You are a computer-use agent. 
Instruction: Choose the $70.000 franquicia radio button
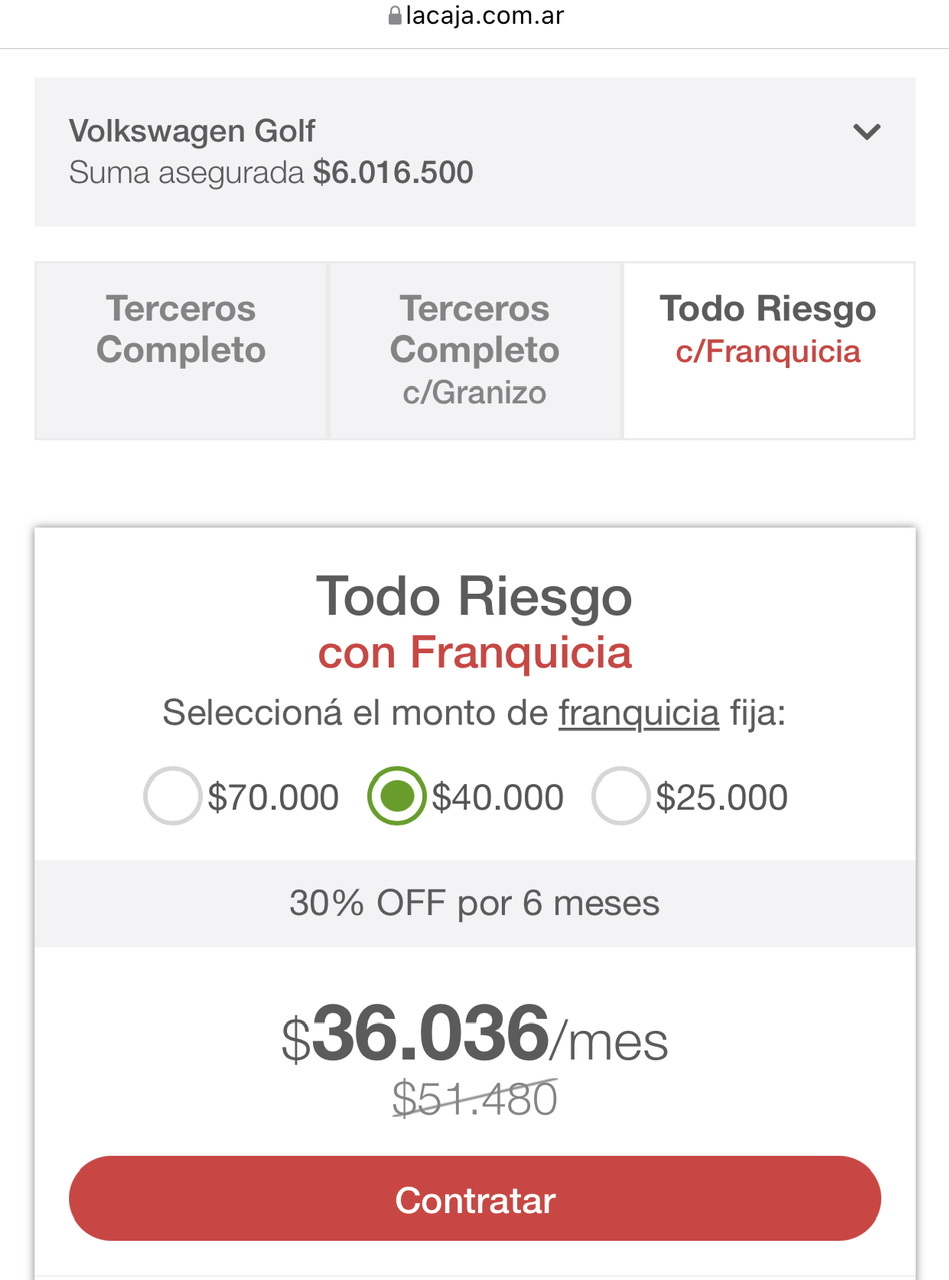pyautogui.click(x=173, y=797)
